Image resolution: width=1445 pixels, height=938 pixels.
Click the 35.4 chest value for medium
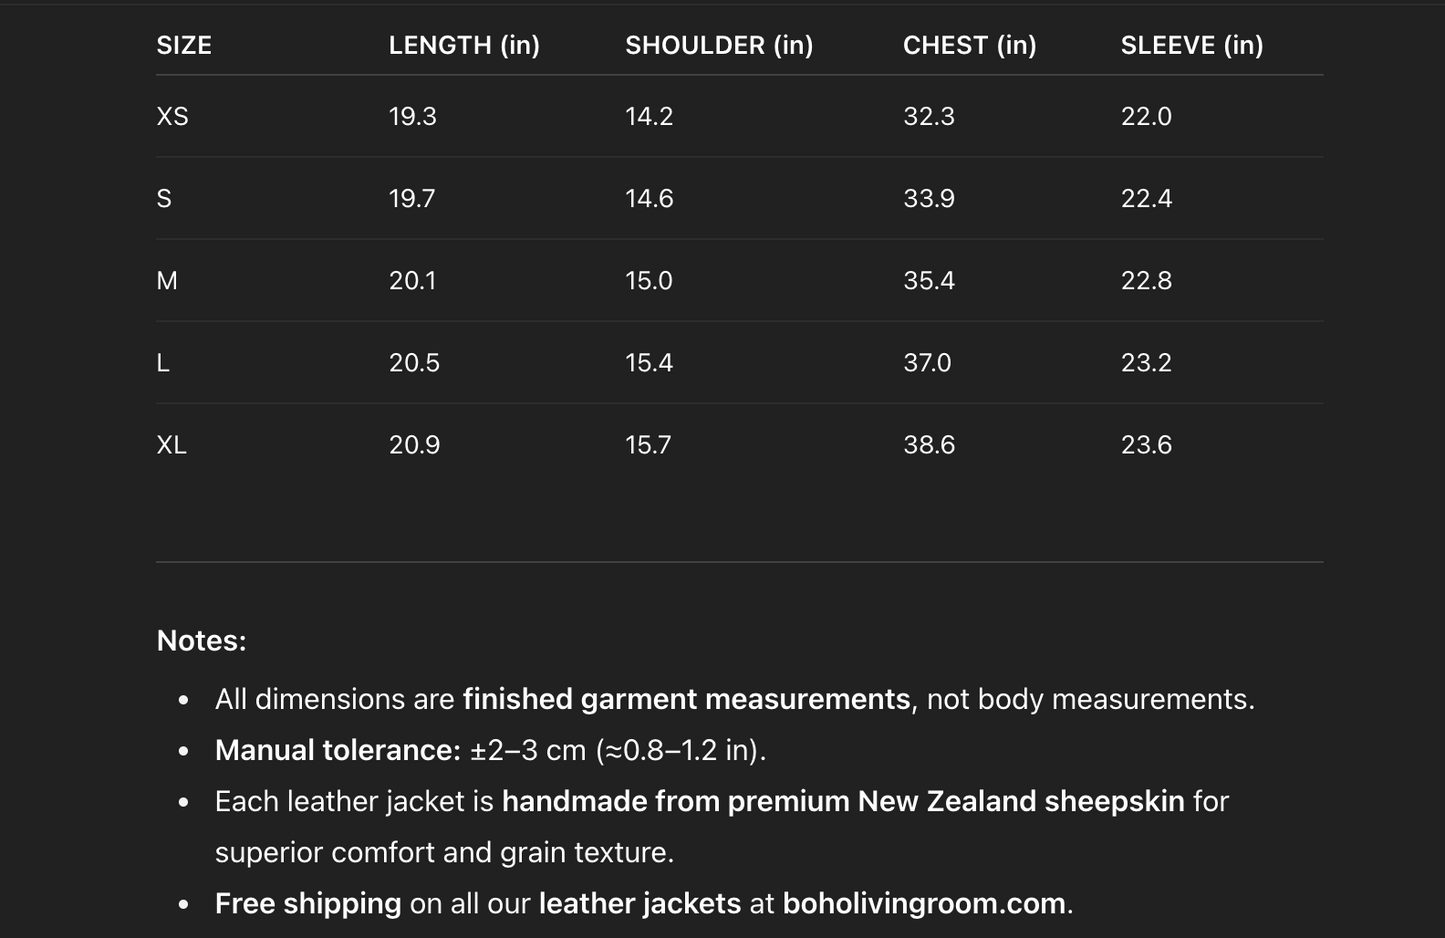(928, 280)
